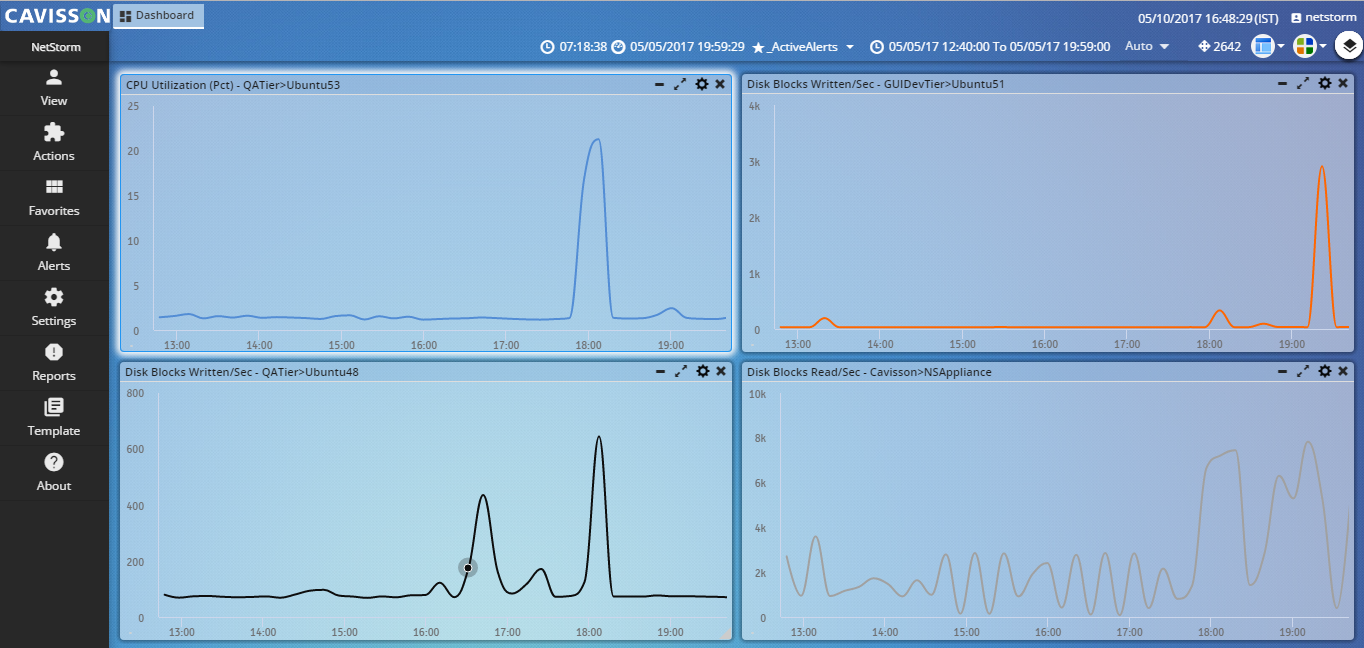1364x648 pixels.
Task: Open Favorites in the sidebar
Action: coord(54,198)
